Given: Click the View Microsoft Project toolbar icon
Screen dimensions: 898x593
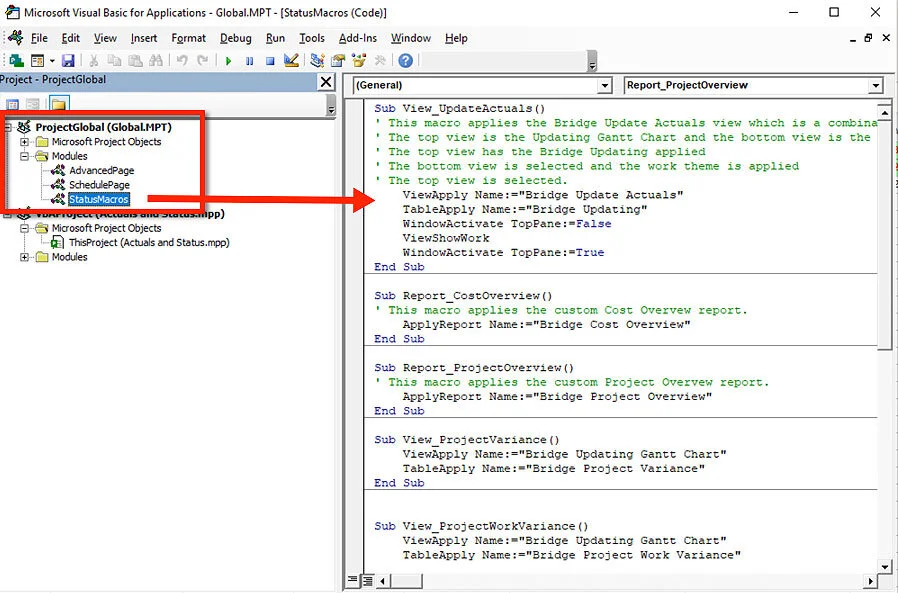Looking at the screenshot, I should coord(16,60).
